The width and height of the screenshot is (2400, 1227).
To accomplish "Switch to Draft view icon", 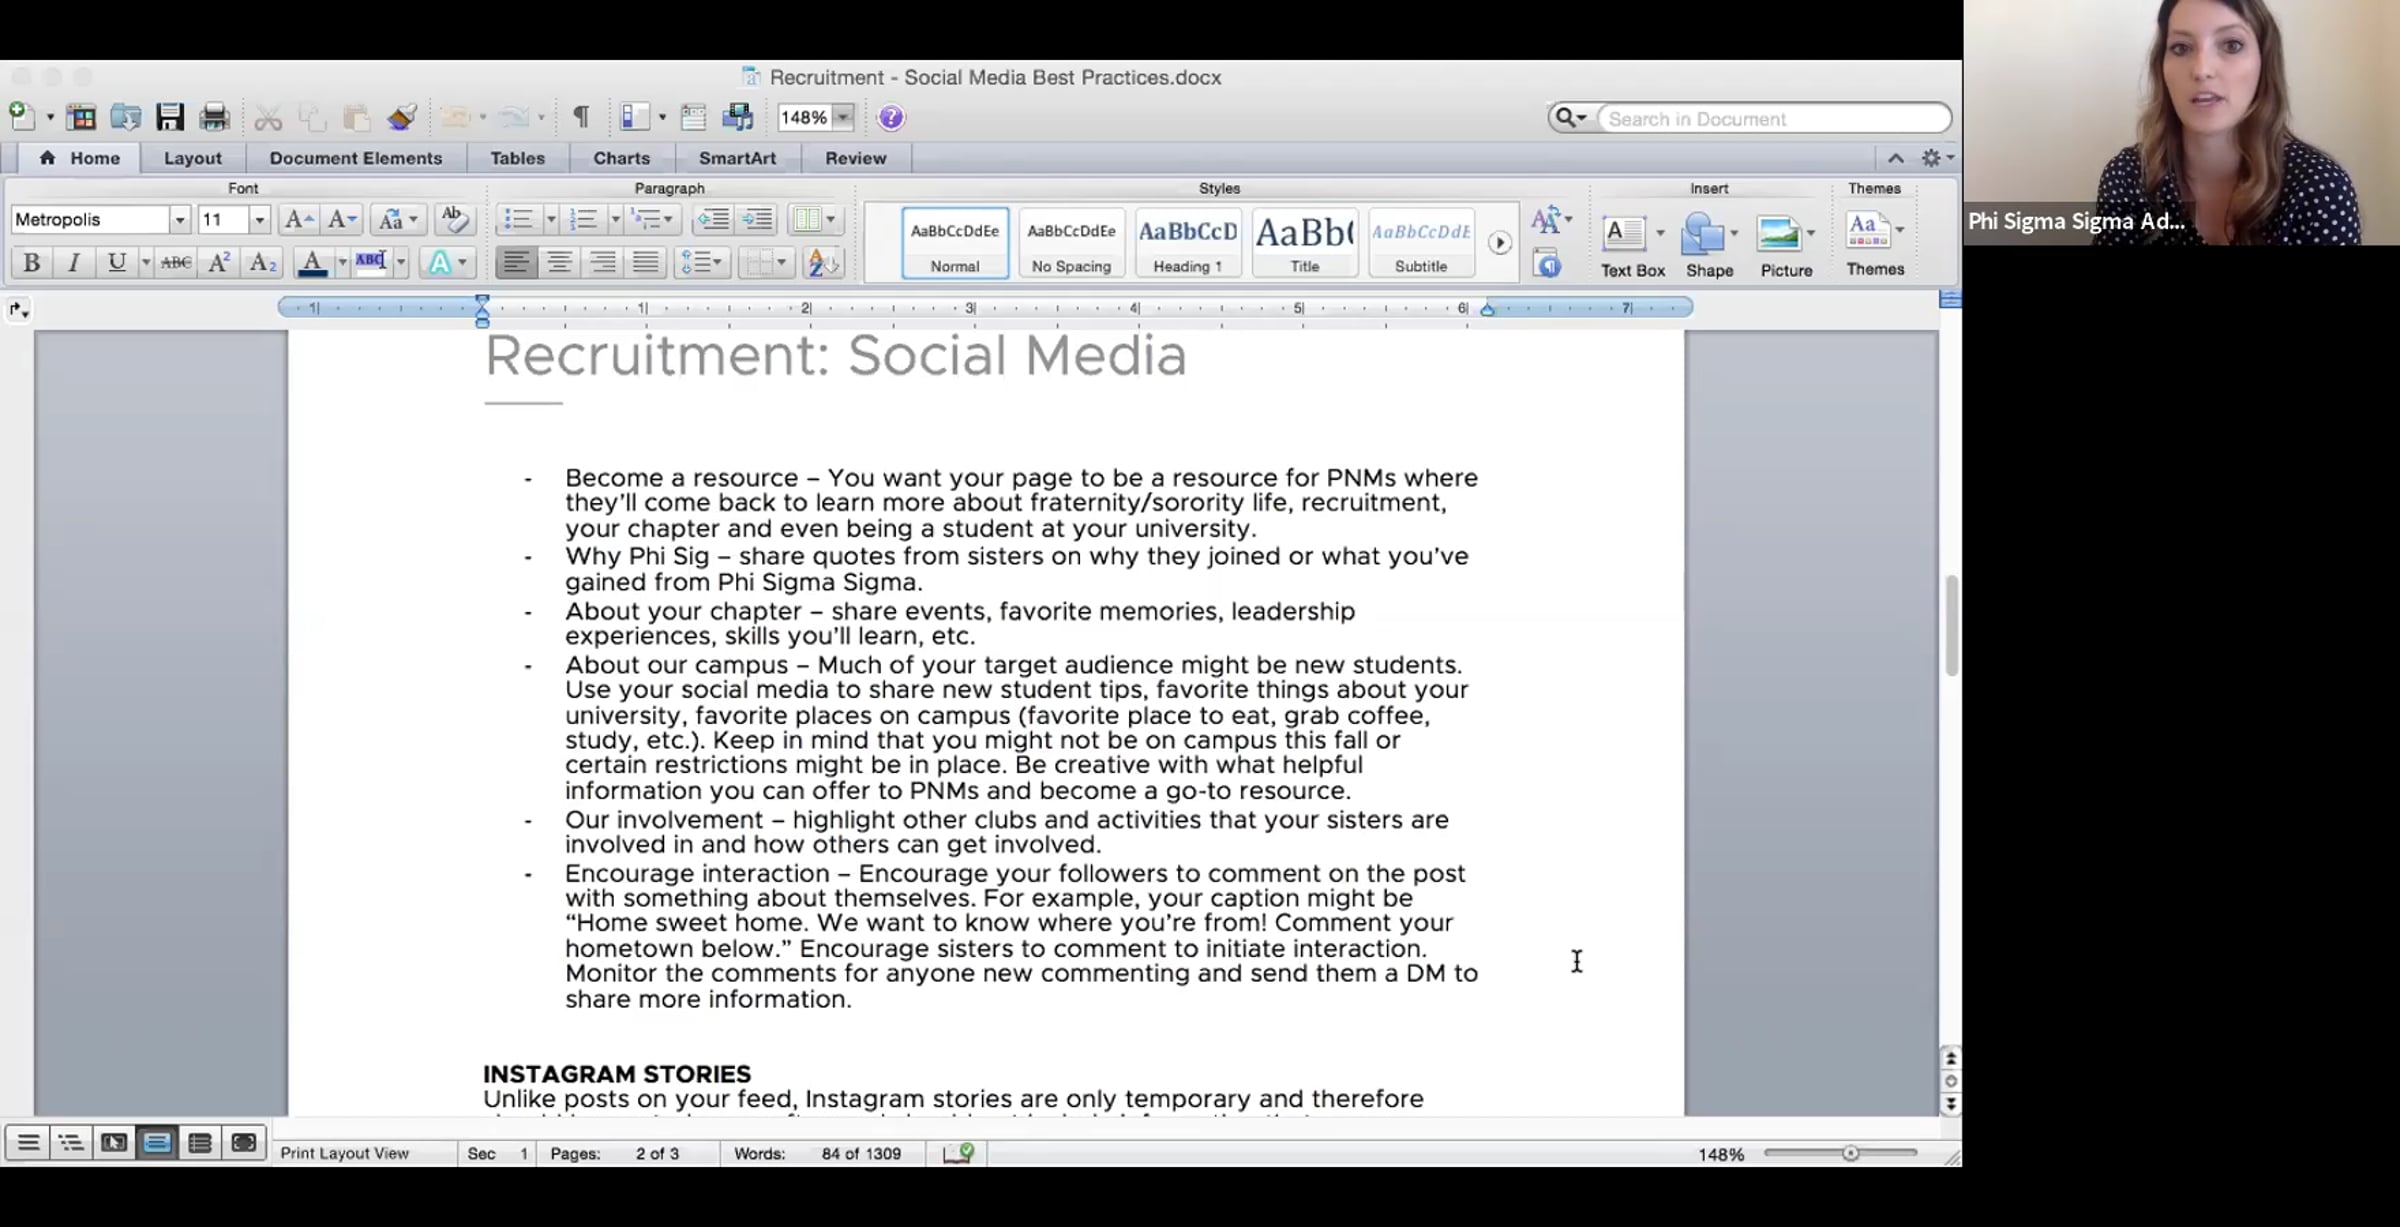I will (x=28, y=1142).
